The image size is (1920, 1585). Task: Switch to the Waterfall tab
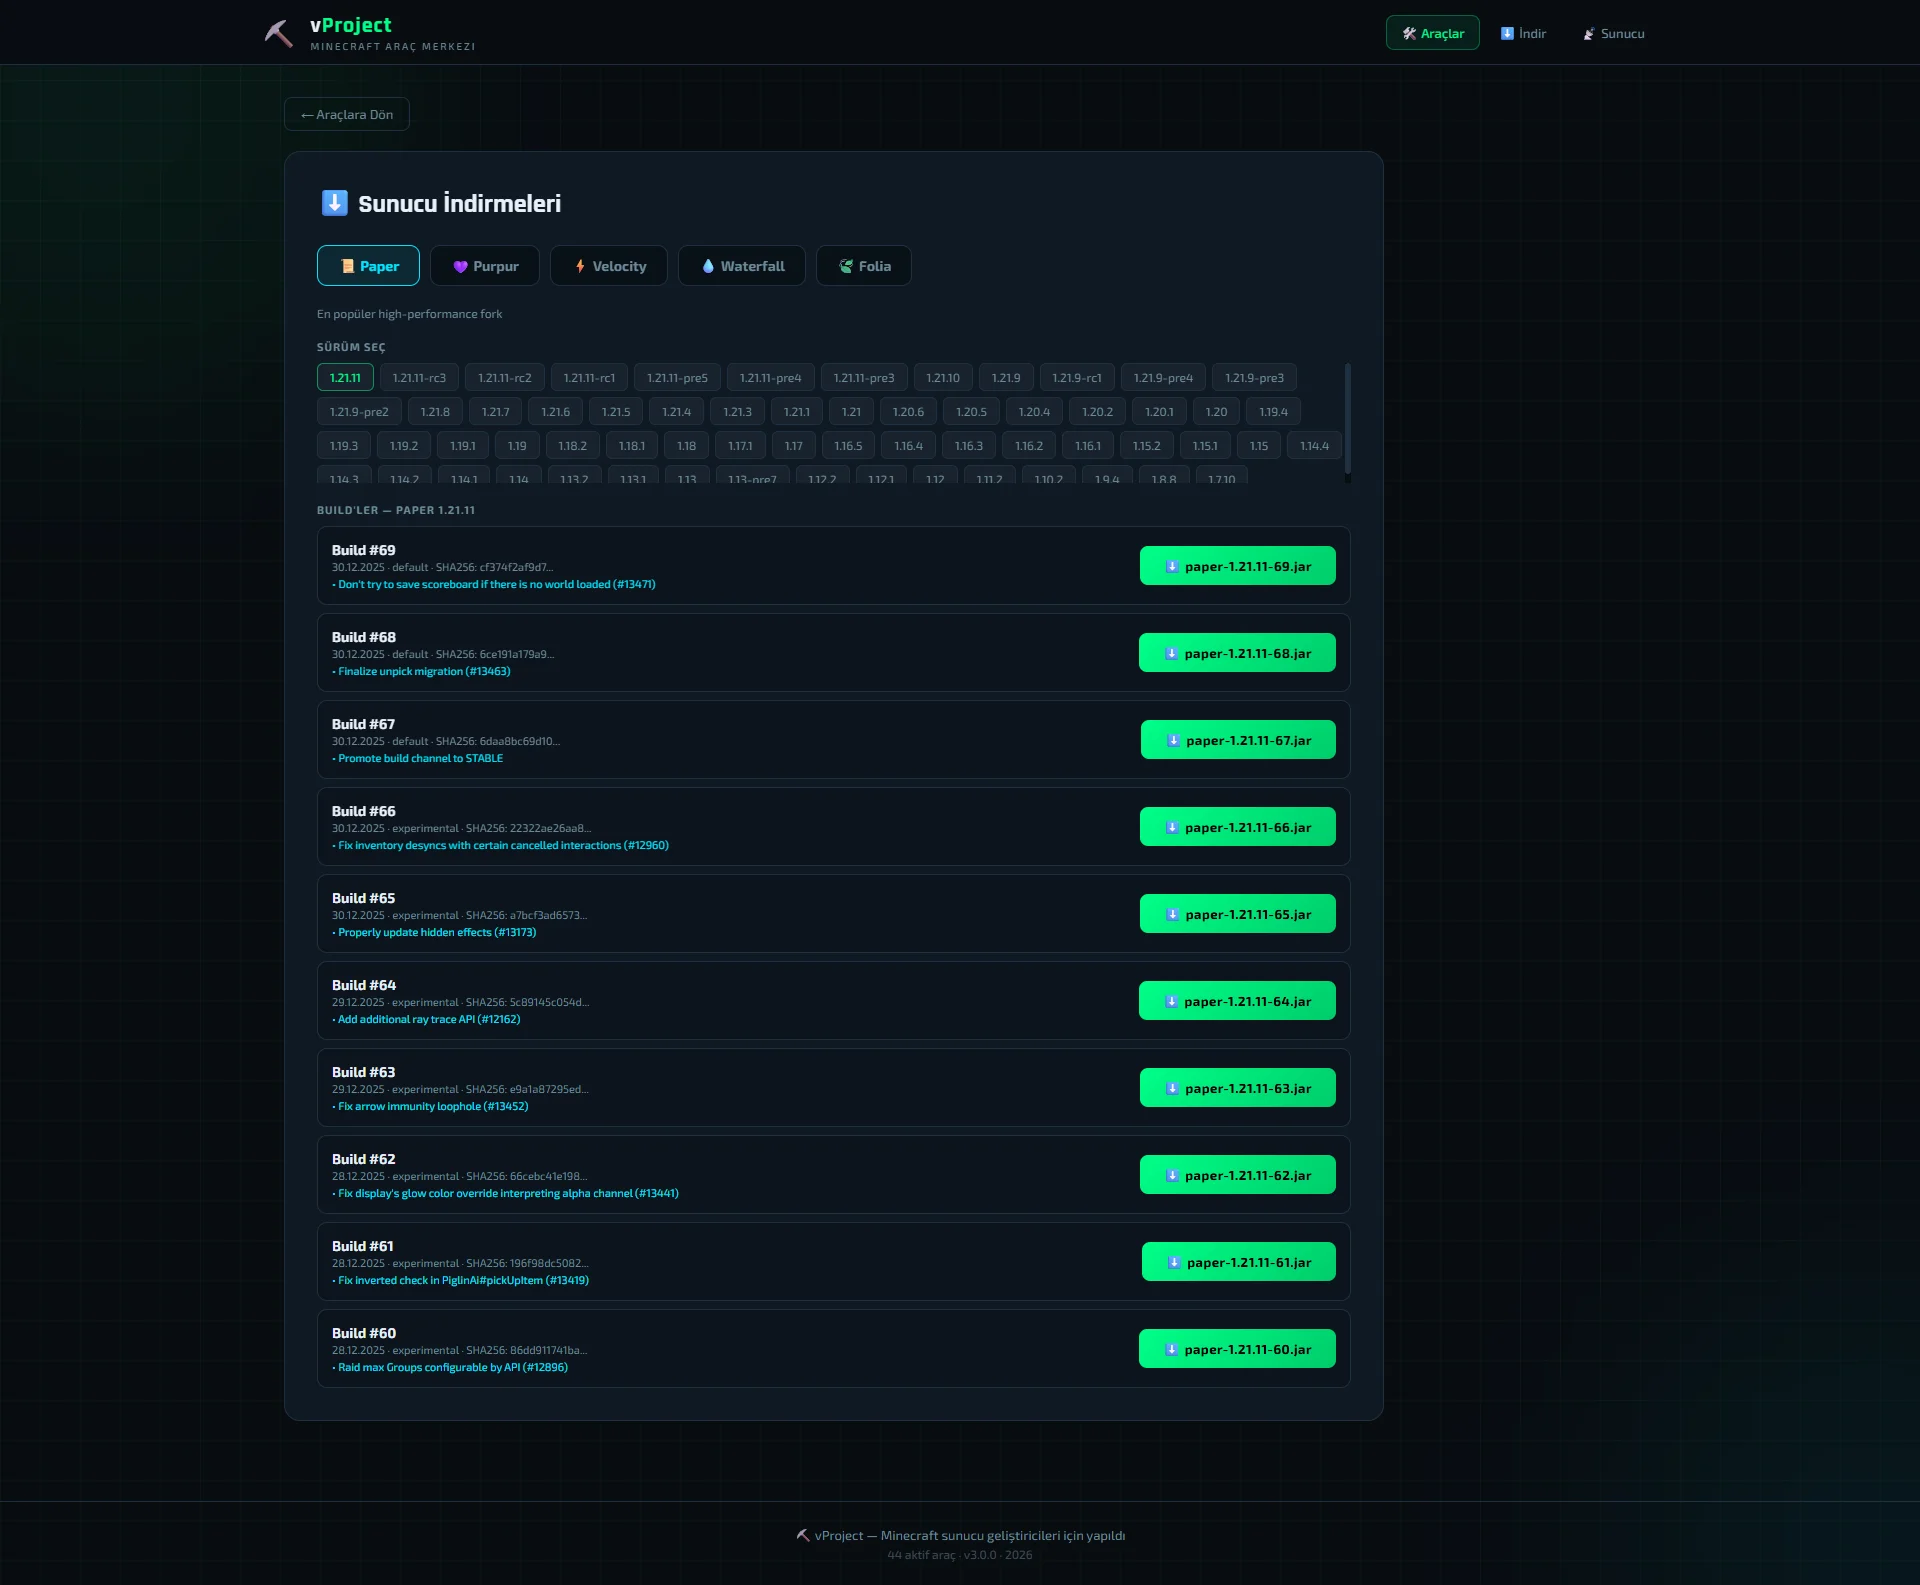pos(742,266)
